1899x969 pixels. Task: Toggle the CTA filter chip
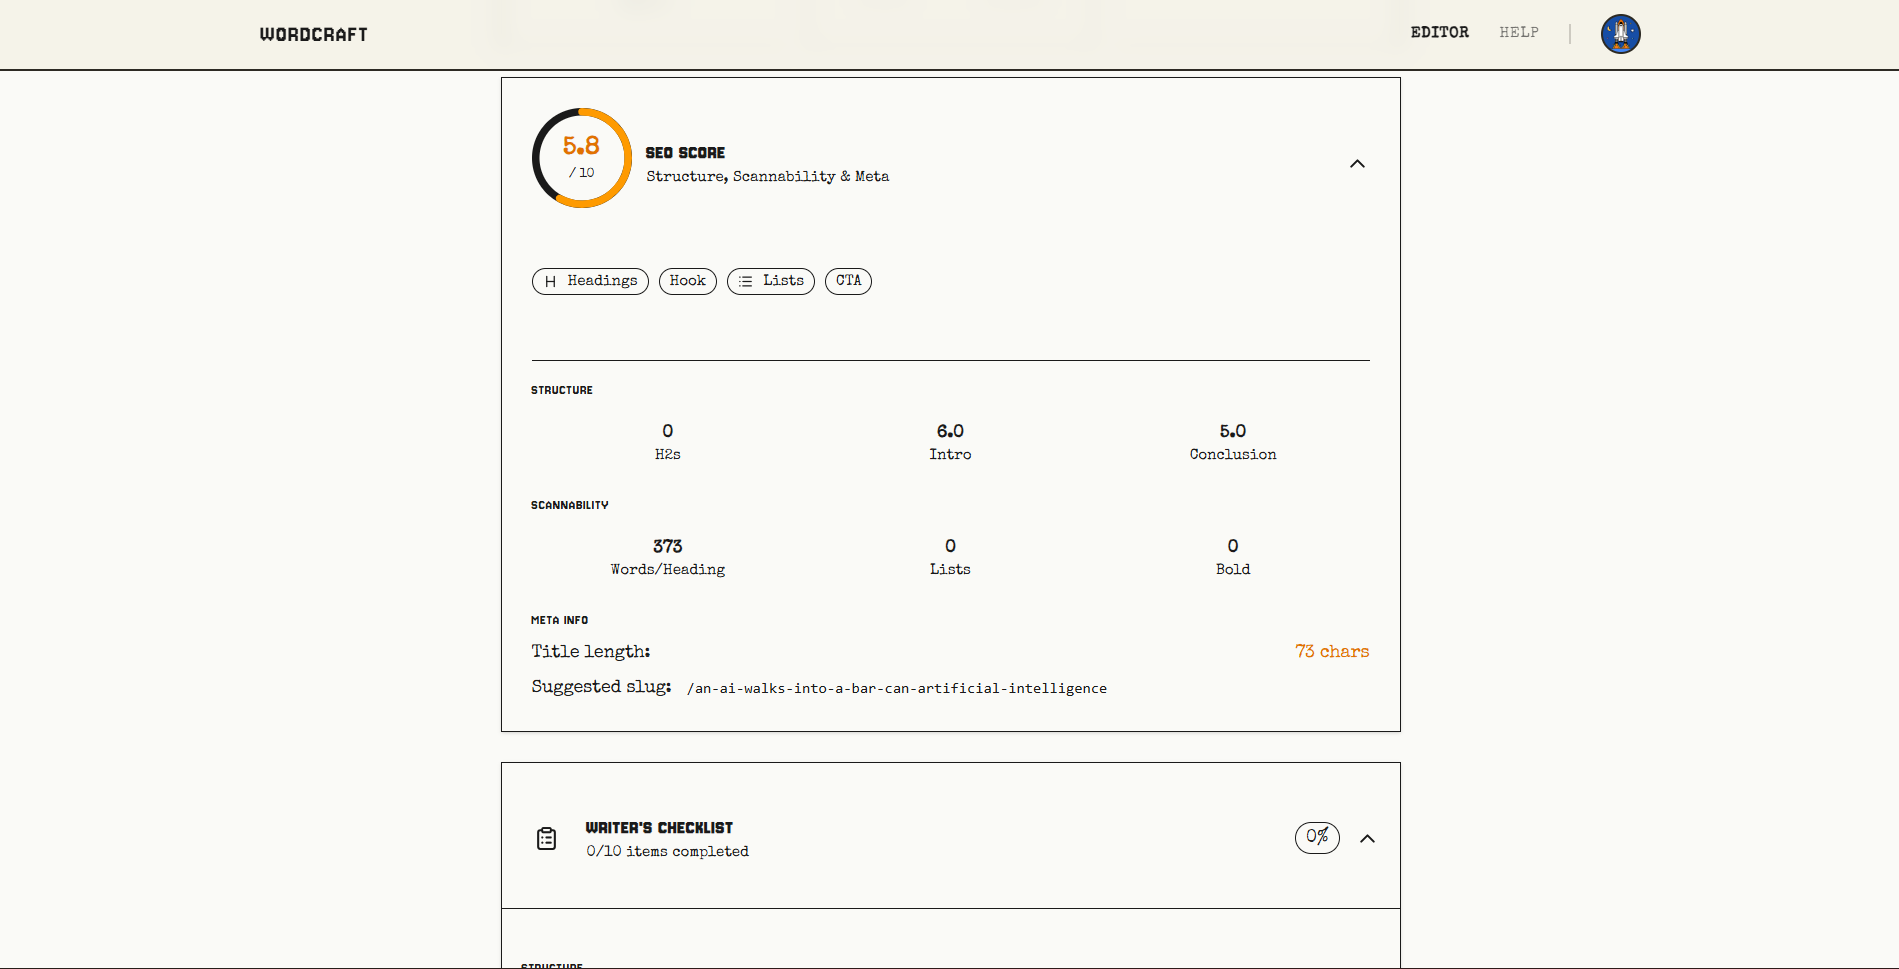tap(847, 281)
